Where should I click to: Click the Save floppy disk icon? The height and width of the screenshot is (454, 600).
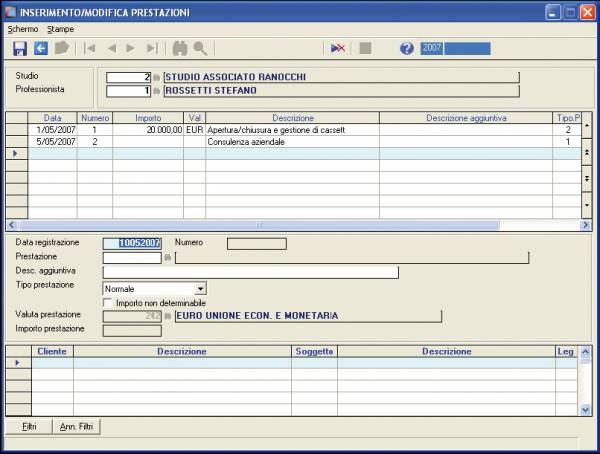pyautogui.click(x=20, y=49)
